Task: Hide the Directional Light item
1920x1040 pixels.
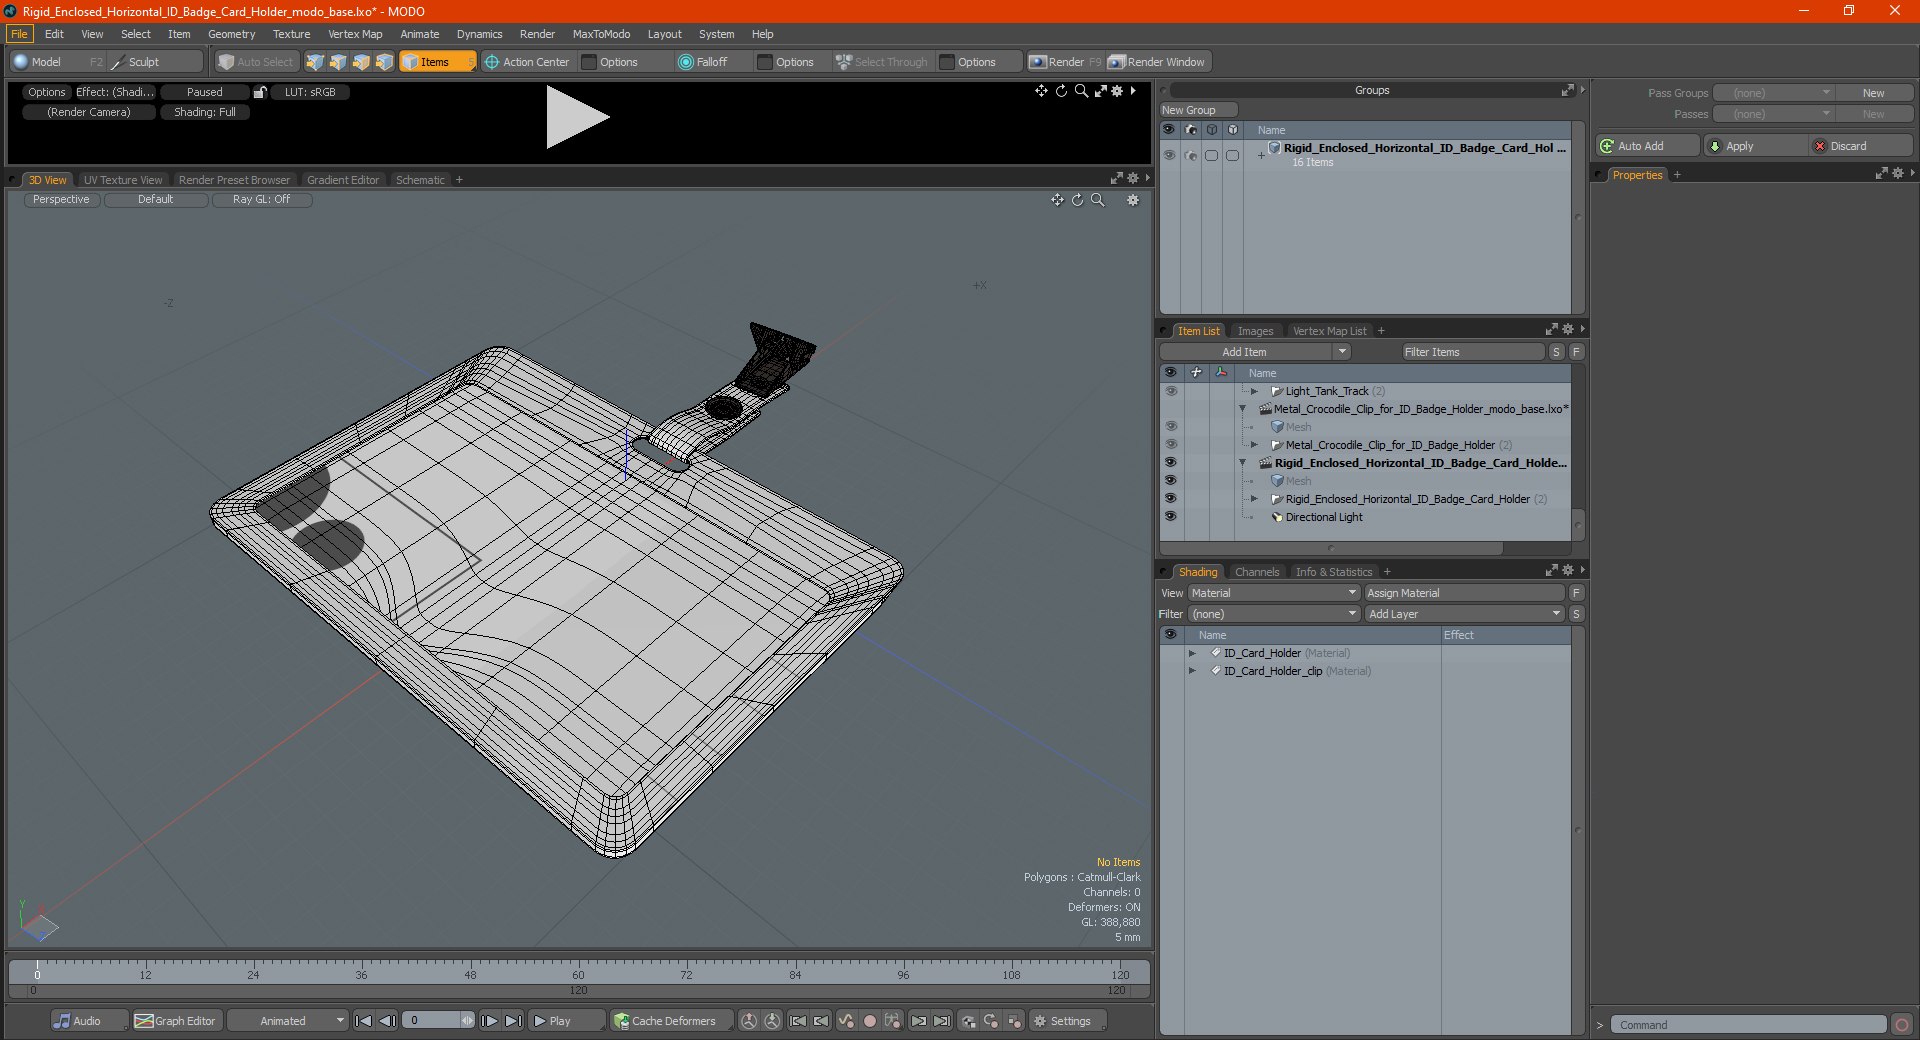Action: click(x=1170, y=517)
